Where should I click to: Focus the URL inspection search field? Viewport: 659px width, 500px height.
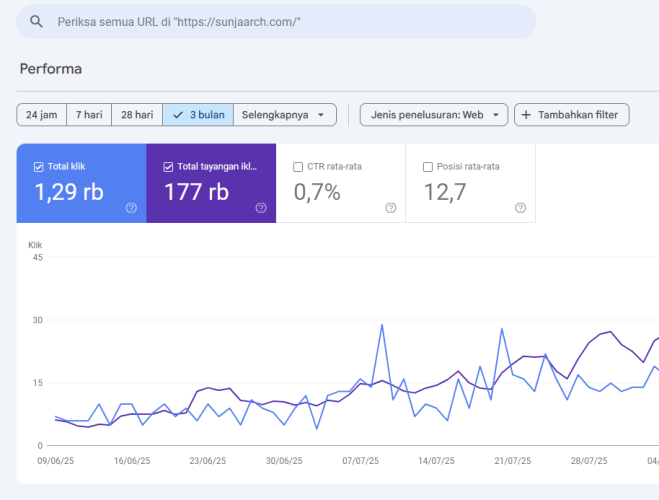point(276,22)
